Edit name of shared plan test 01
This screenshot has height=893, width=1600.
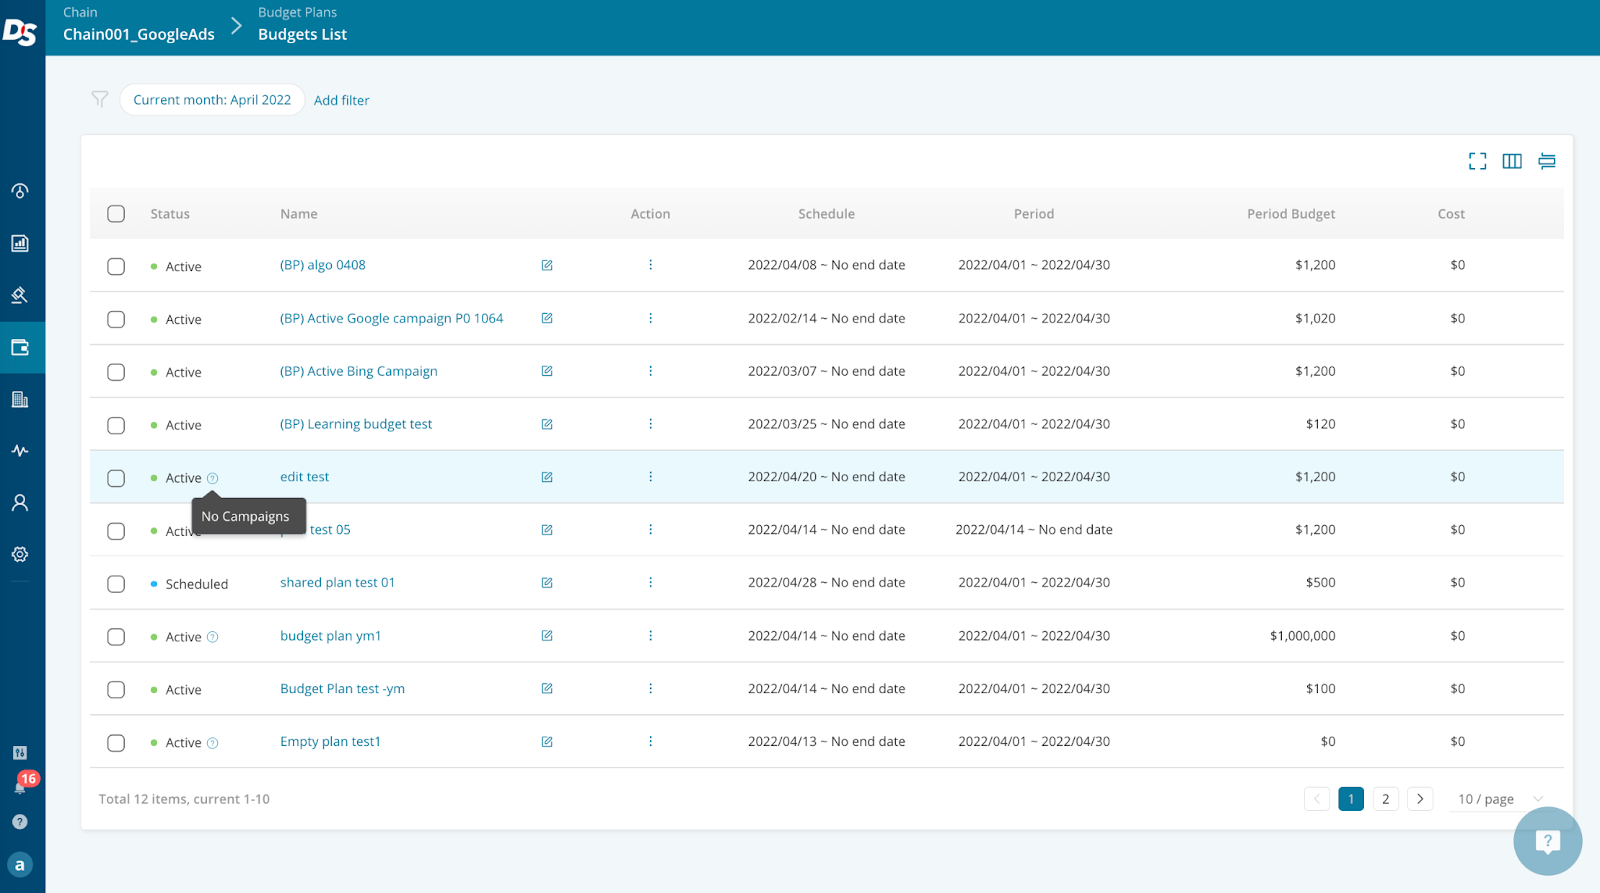click(547, 583)
